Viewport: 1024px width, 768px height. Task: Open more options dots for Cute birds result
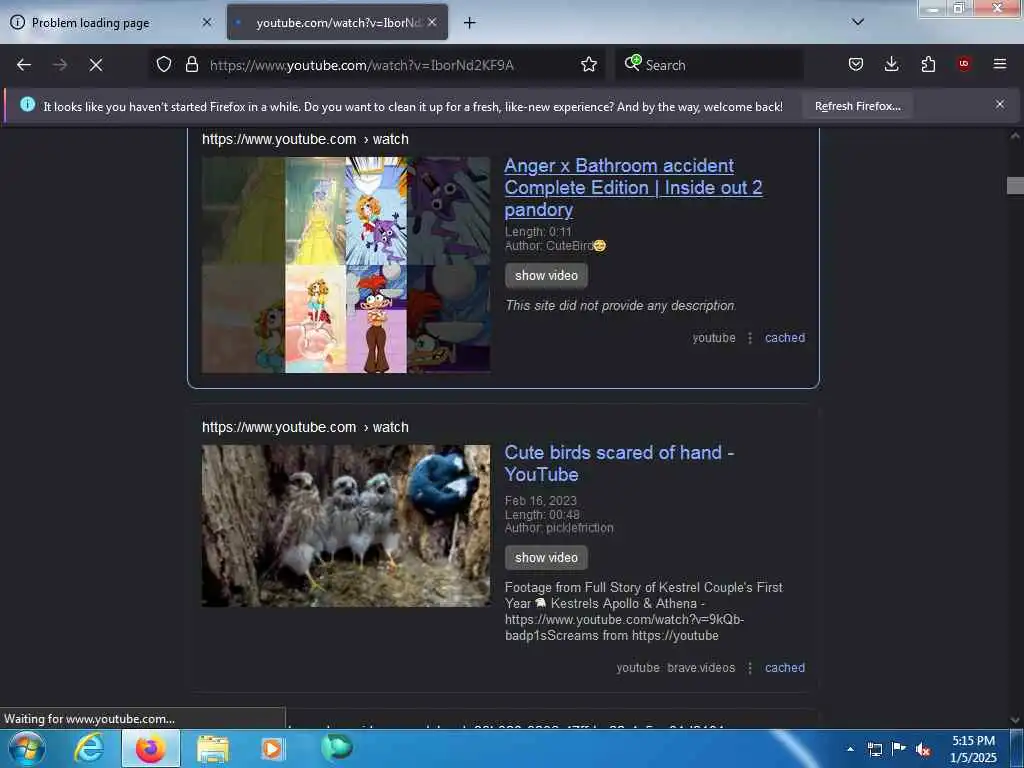(750, 667)
